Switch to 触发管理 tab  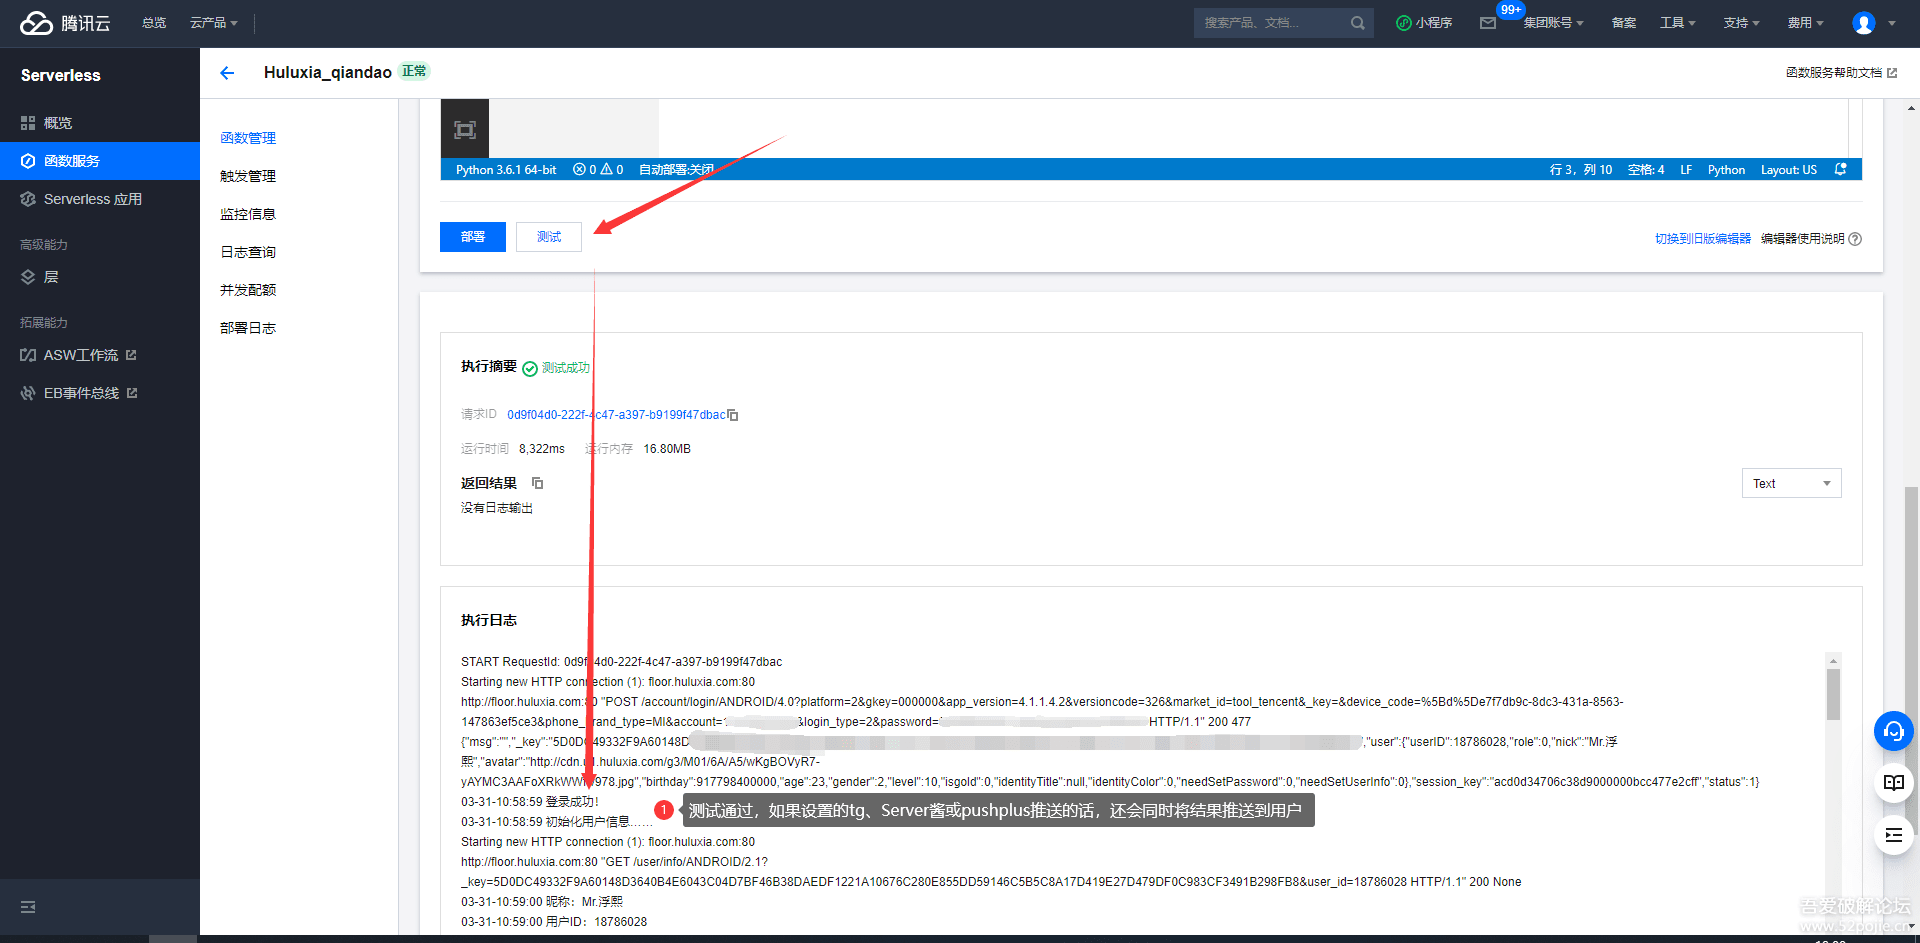point(248,176)
